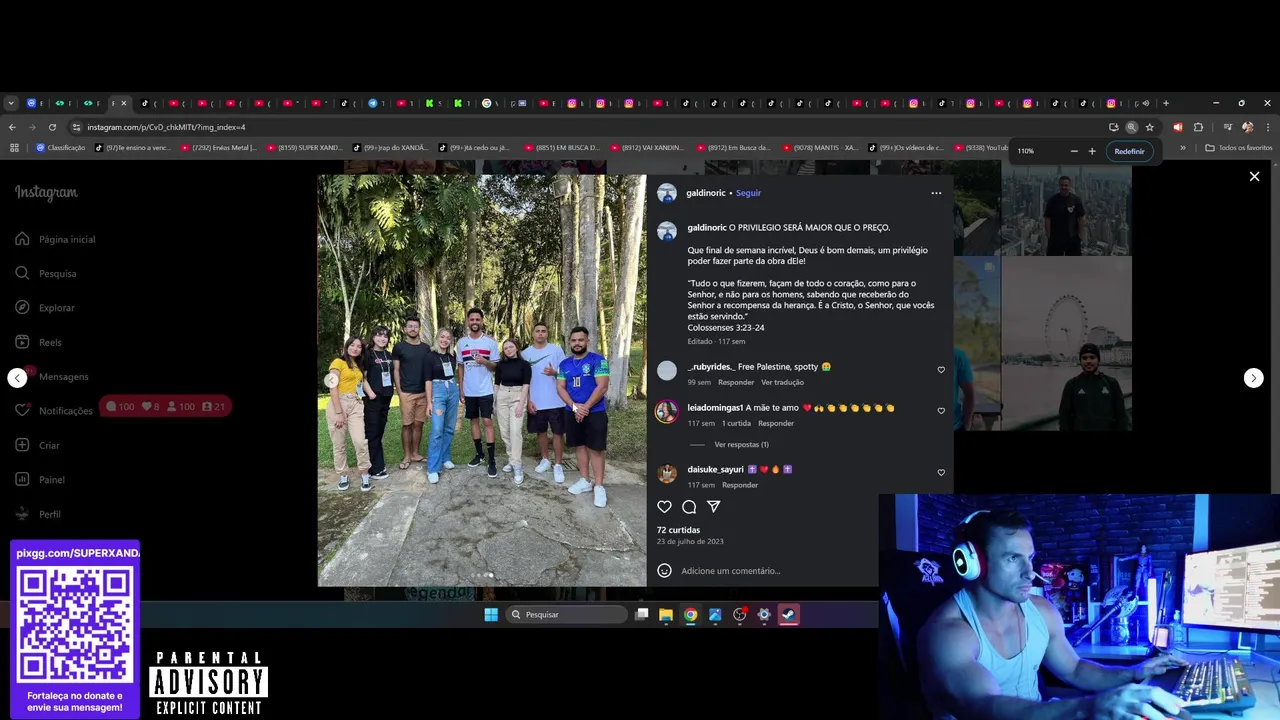
Task: Go to previous post with left arrow
Action: 17,378
